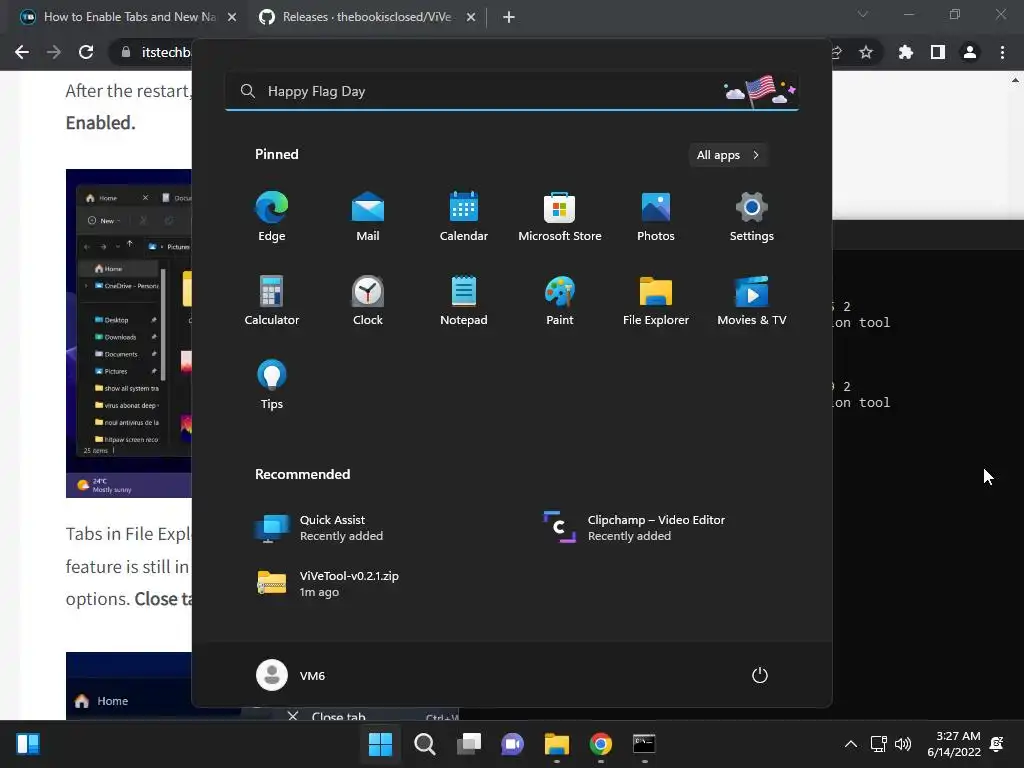Click Chrome tab search dropdown arrow
The width and height of the screenshot is (1024, 768).
click(863, 14)
